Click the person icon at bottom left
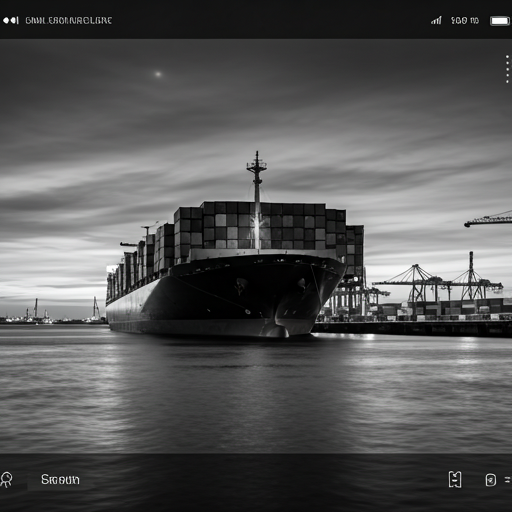 [x=6, y=480]
